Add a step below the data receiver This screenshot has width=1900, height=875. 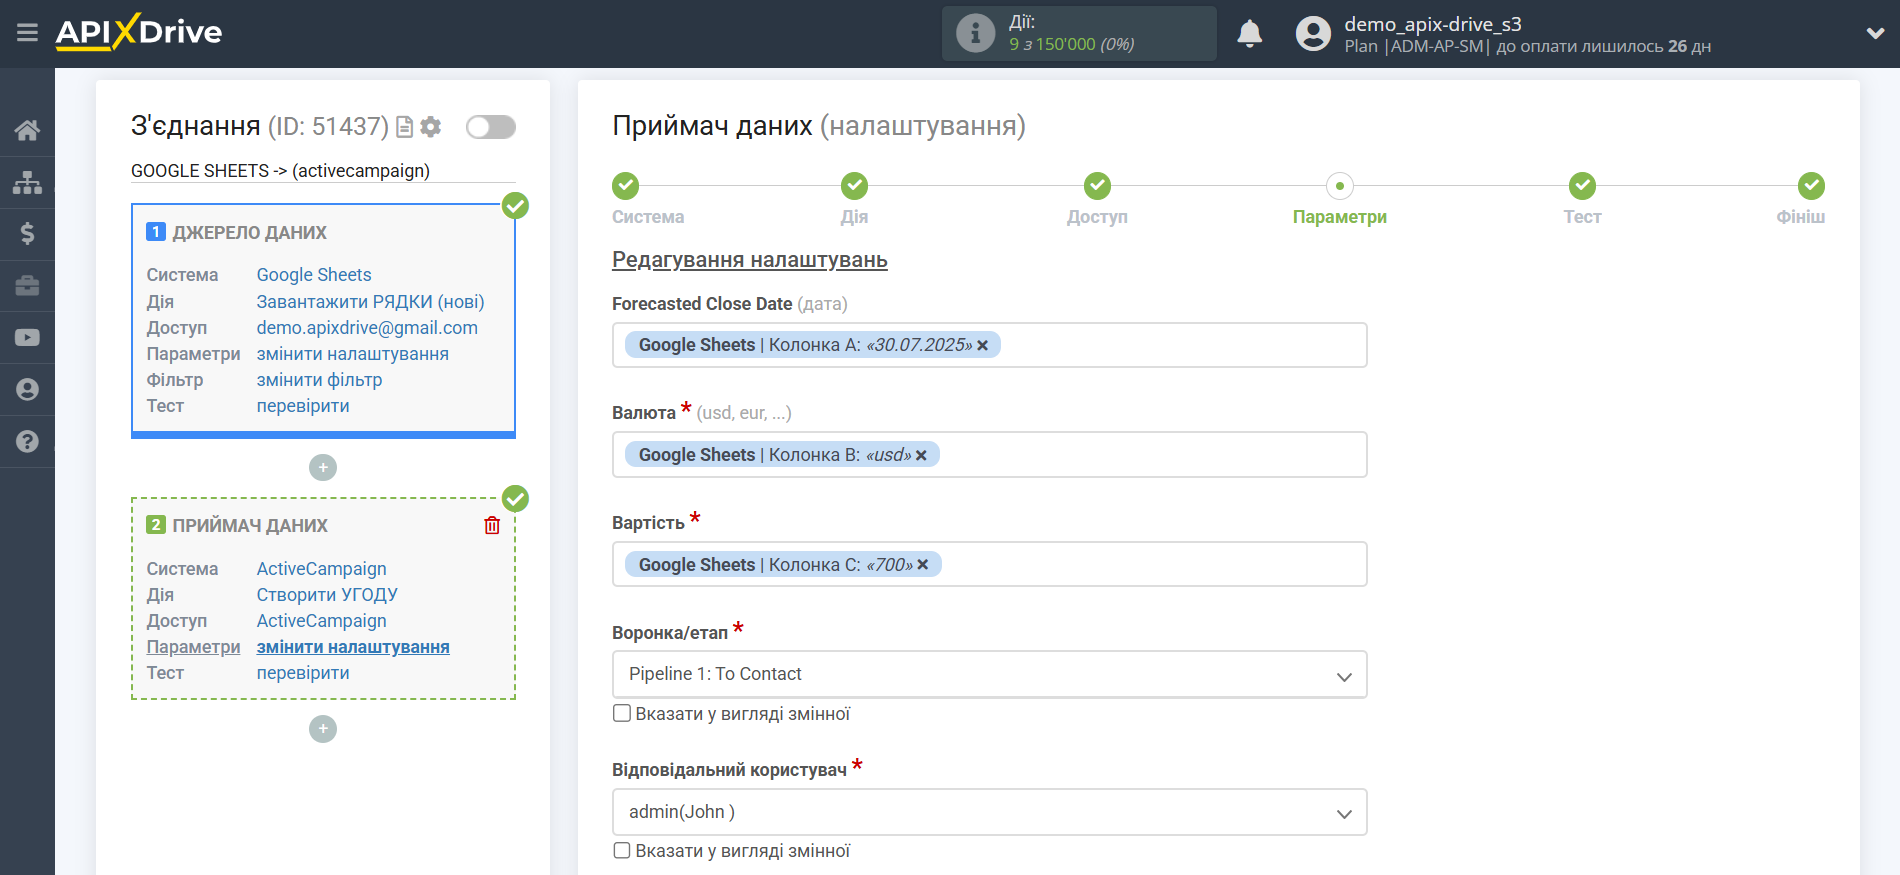pyautogui.click(x=323, y=729)
